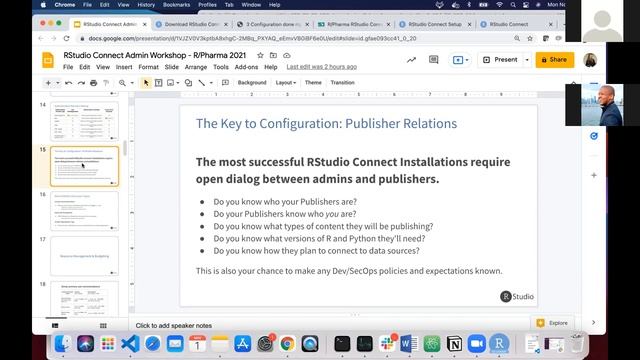This screenshot has height=360, width=640.
Task: Click the Background button
Action: (x=252, y=82)
